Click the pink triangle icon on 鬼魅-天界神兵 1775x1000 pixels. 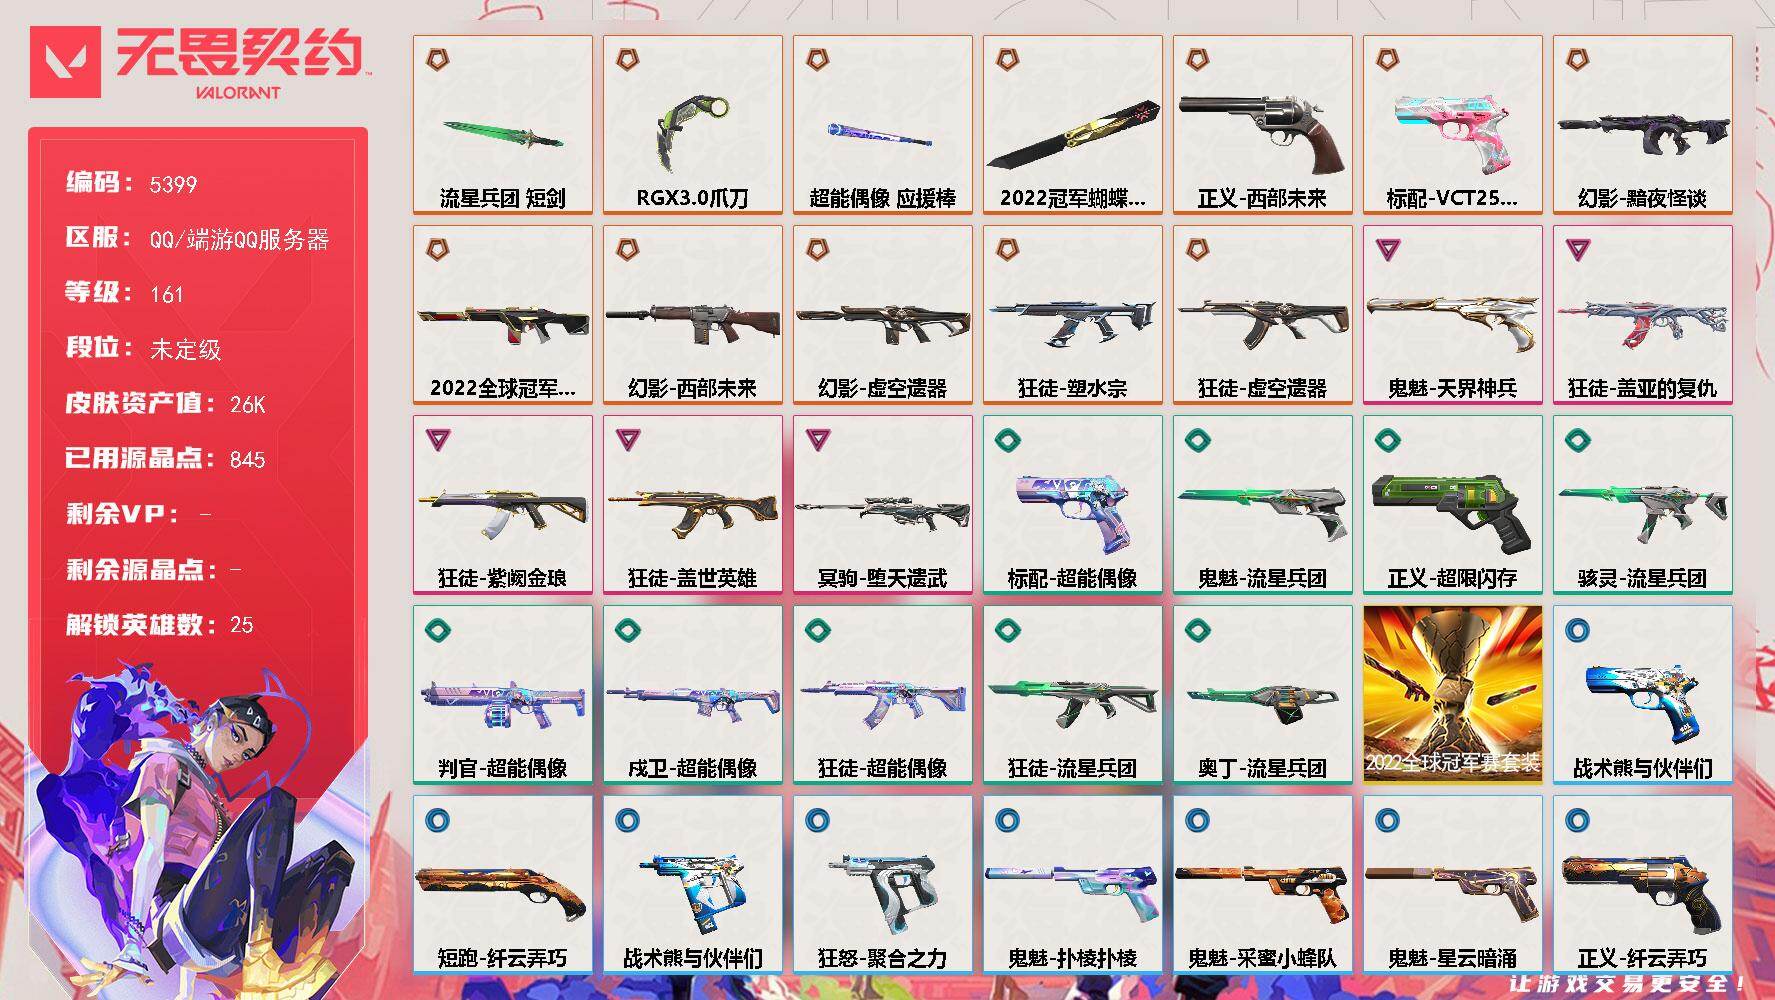[x=1387, y=250]
